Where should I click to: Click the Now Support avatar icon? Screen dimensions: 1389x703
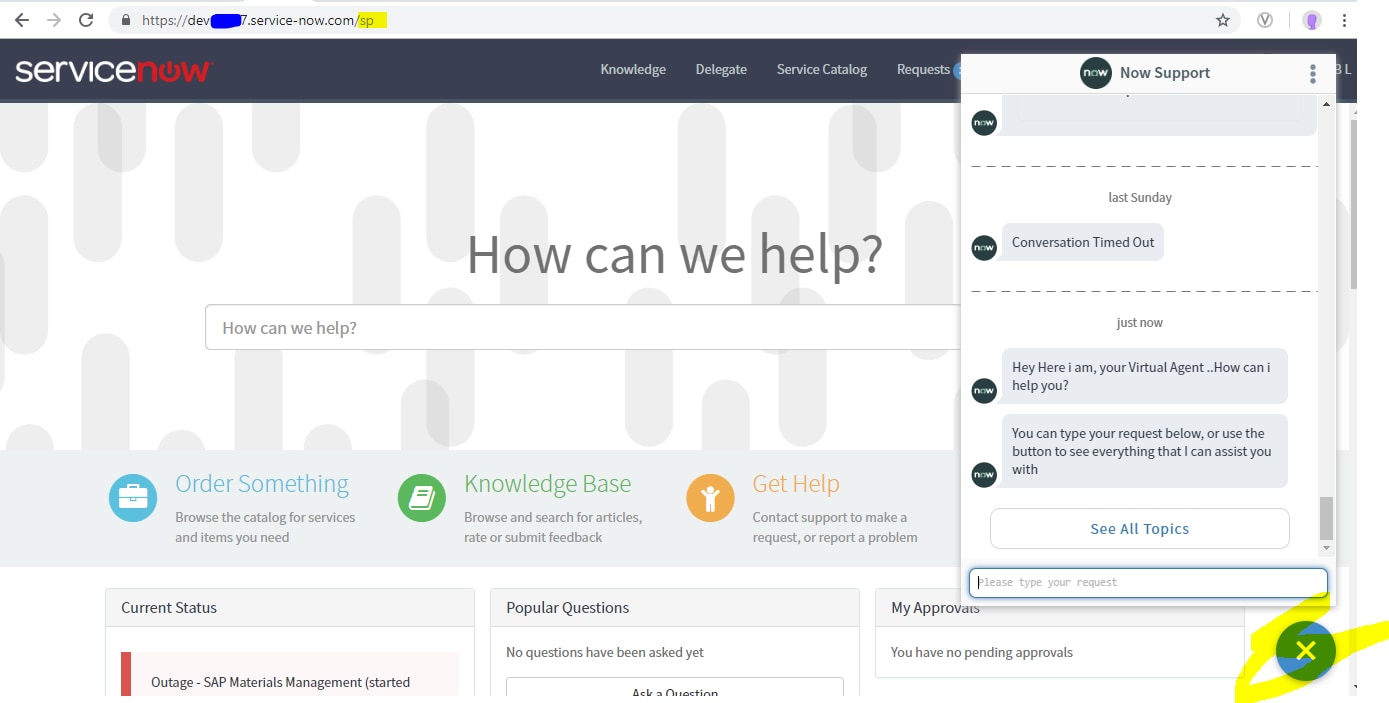[x=1095, y=72]
